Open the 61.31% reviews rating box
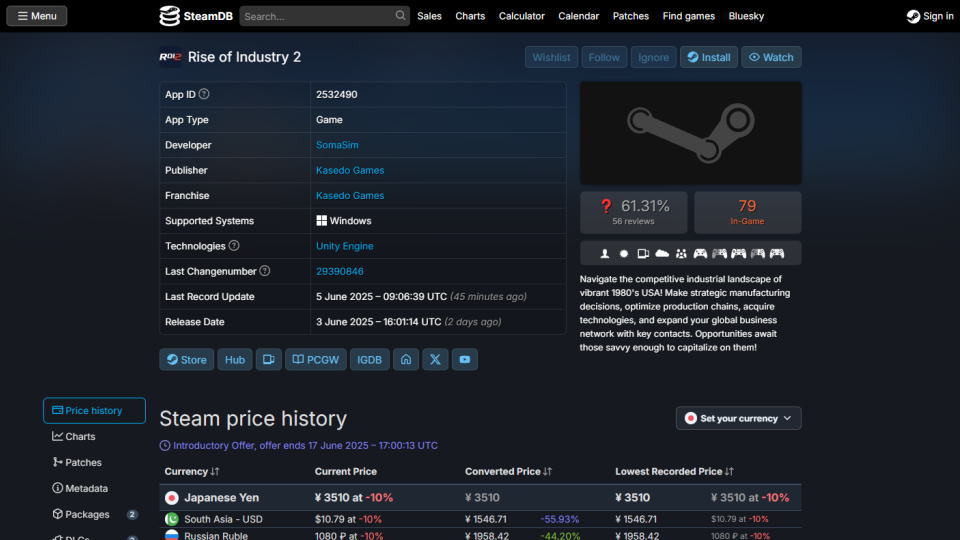960x540 pixels. (x=634, y=212)
